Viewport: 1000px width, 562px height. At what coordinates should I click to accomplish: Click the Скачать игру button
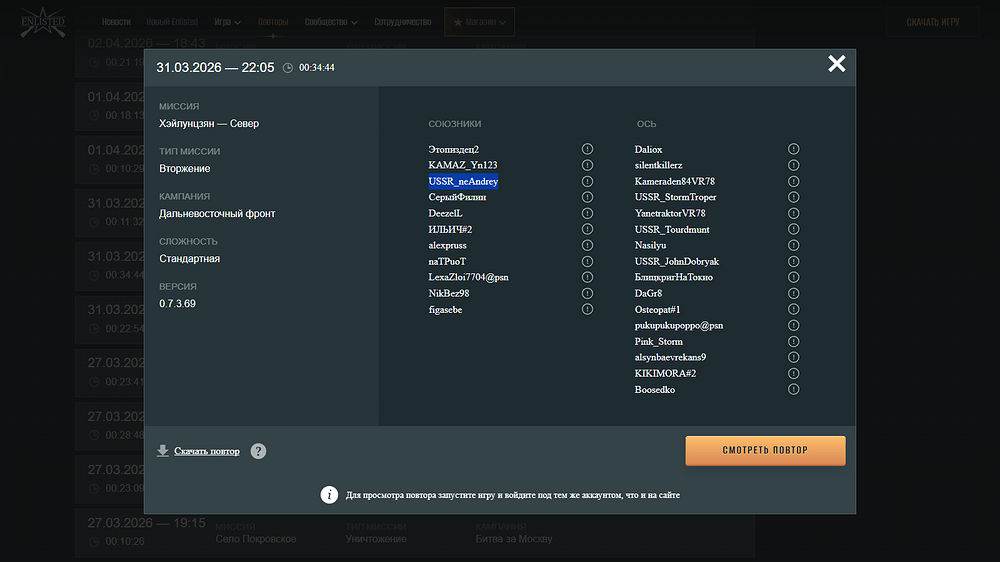pyautogui.click(x=932, y=22)
